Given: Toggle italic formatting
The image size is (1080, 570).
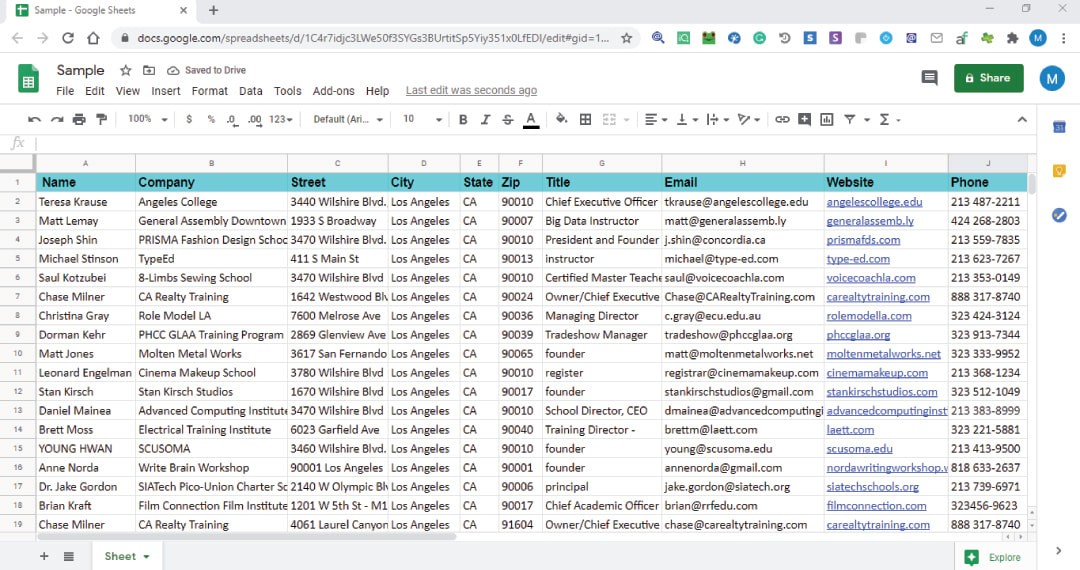Looking at the screenshot, I should (x=485, y=119).
